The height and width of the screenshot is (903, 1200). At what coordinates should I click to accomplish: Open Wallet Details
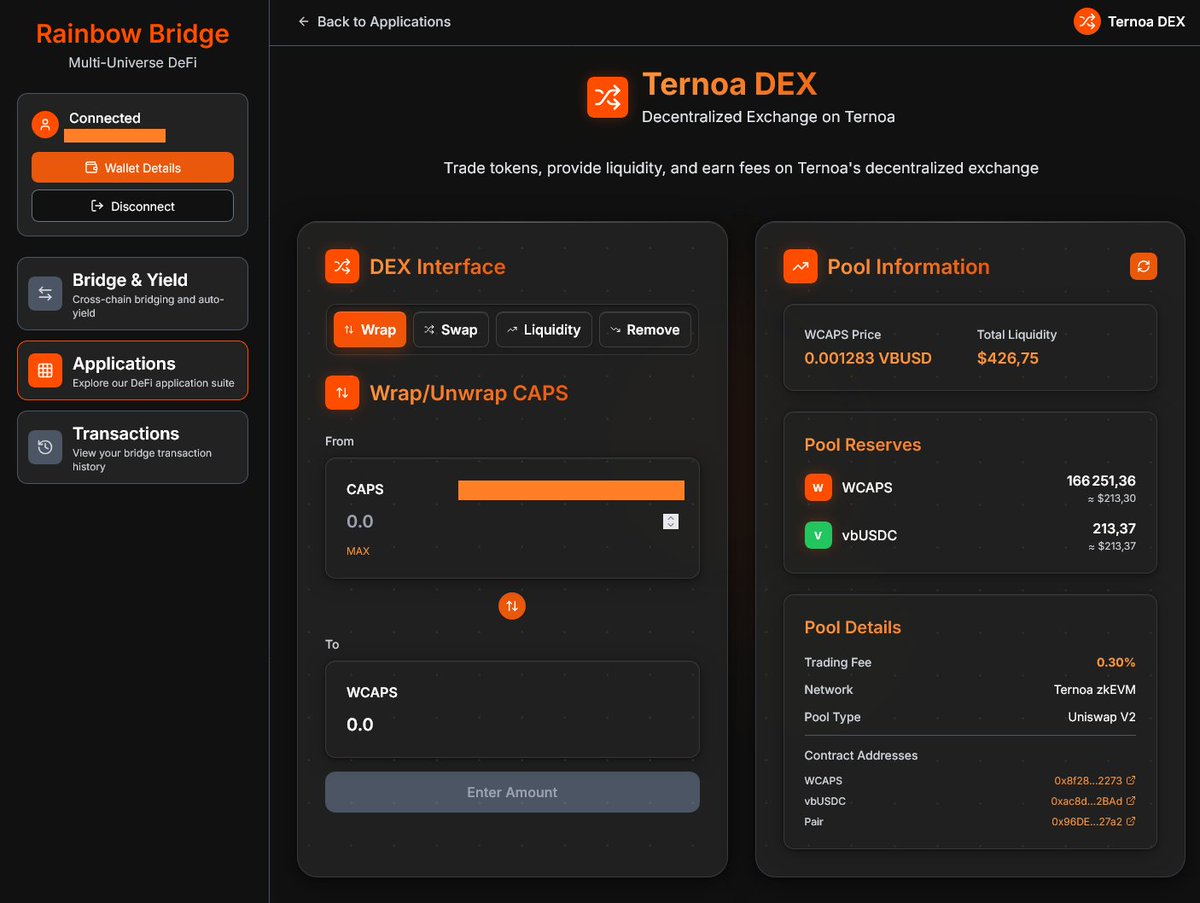pos(132,168)
